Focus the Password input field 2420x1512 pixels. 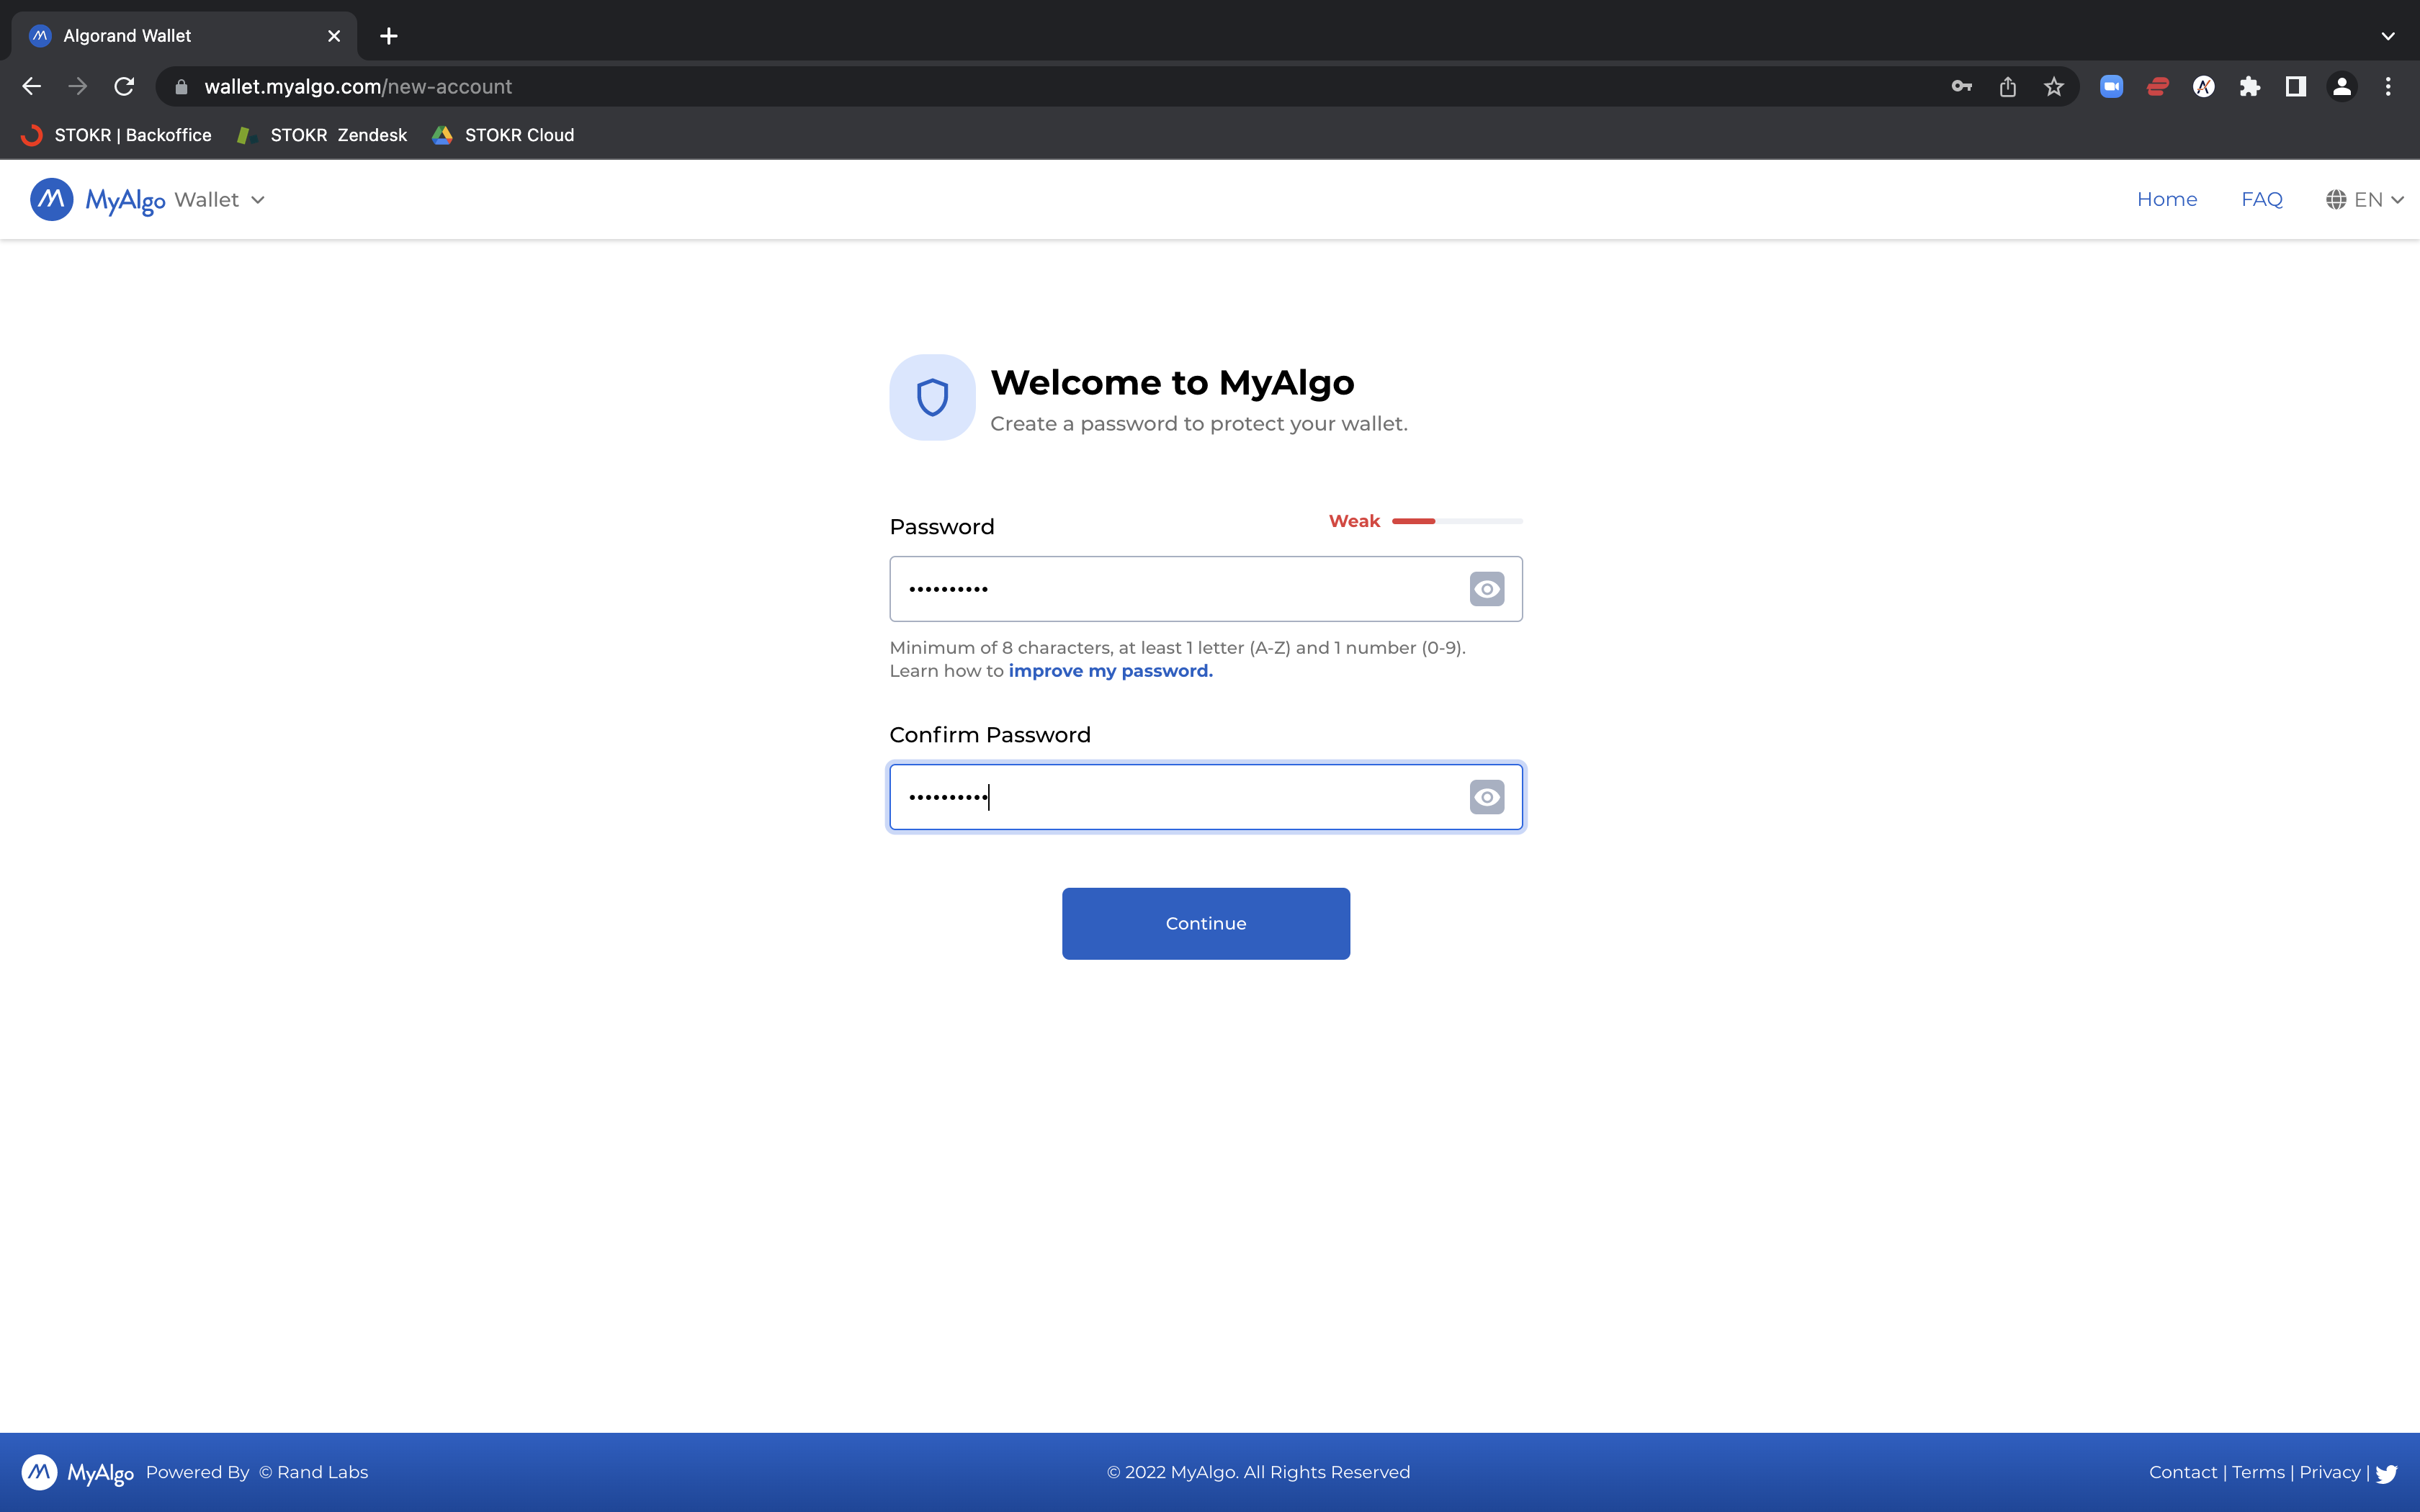[x=1205, y=589]
